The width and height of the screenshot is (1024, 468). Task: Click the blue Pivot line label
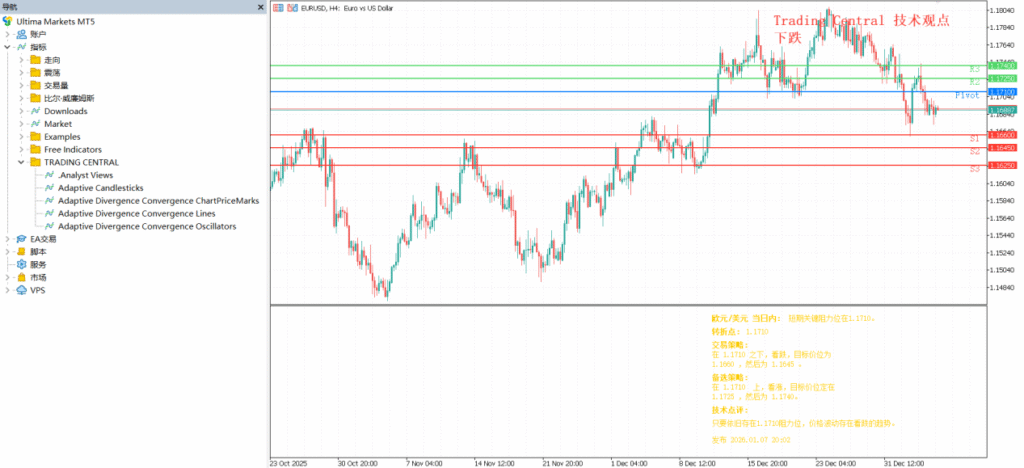(x=967, y=95)
